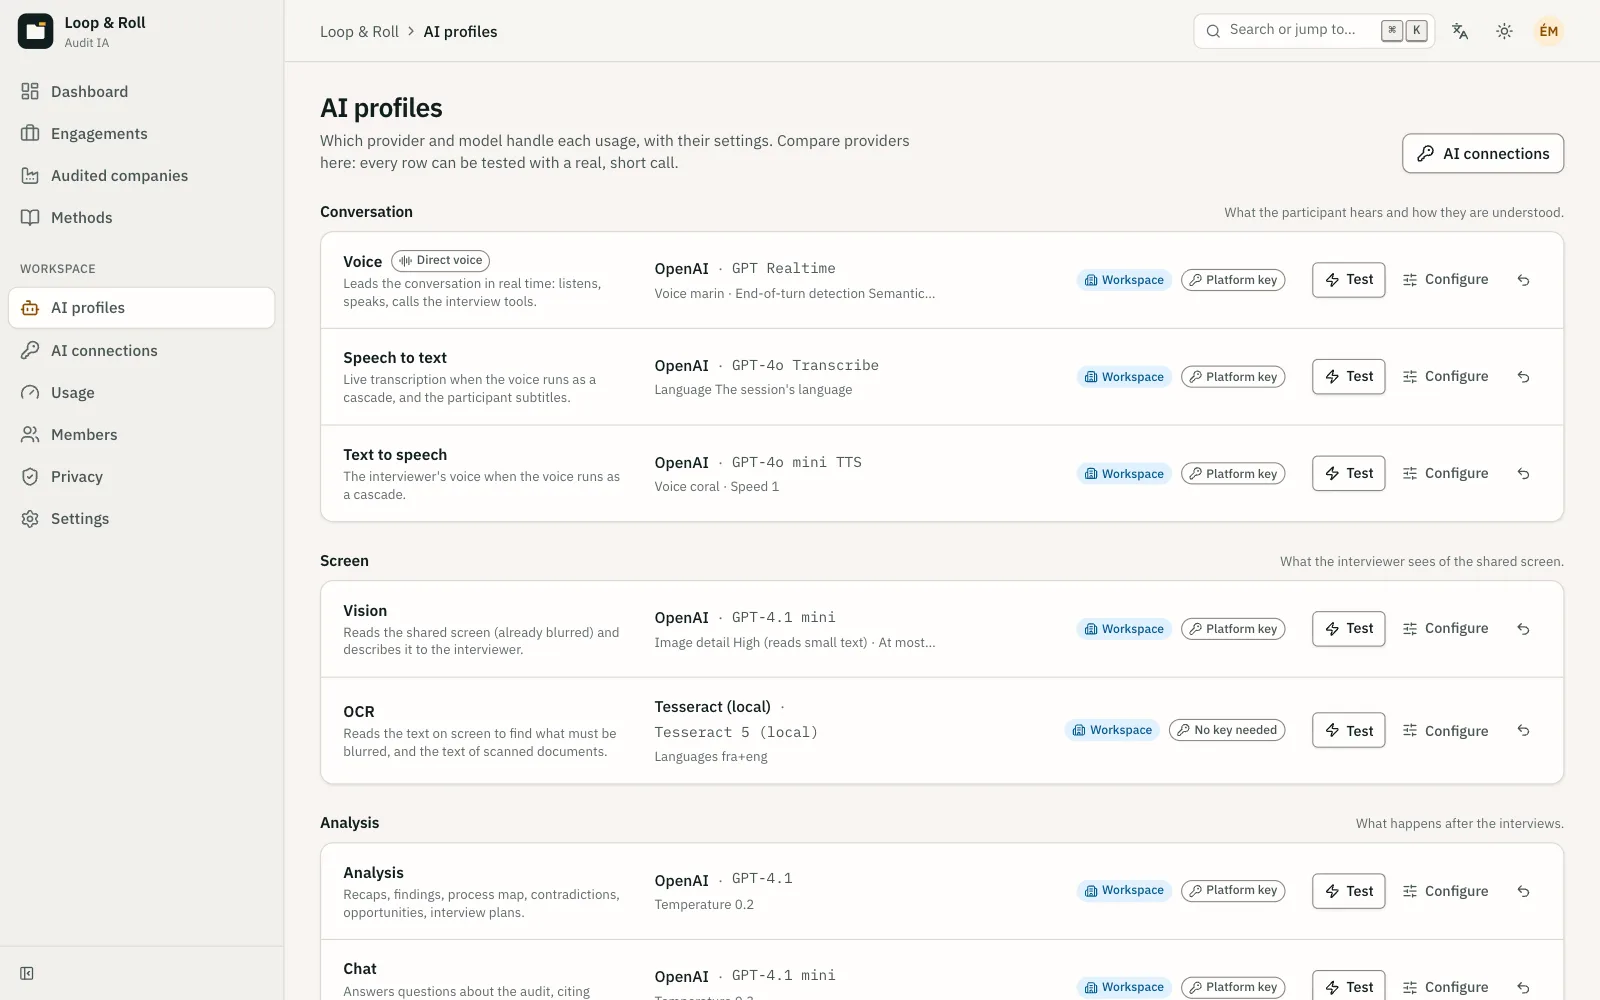1600x1000 pixels.
Task: Click the Loop & Roll workspace logo
Action: pos(35,31)
